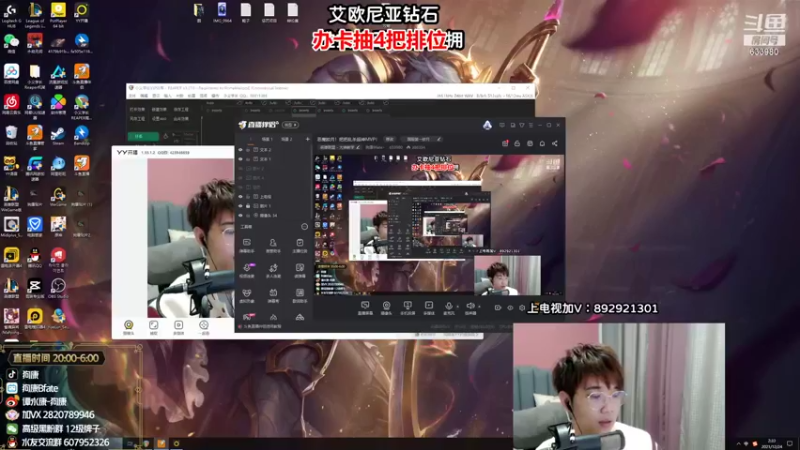Open the second menu in REAPER menu bar
Viewport: 800px width, 450px height.
point(144,95)
